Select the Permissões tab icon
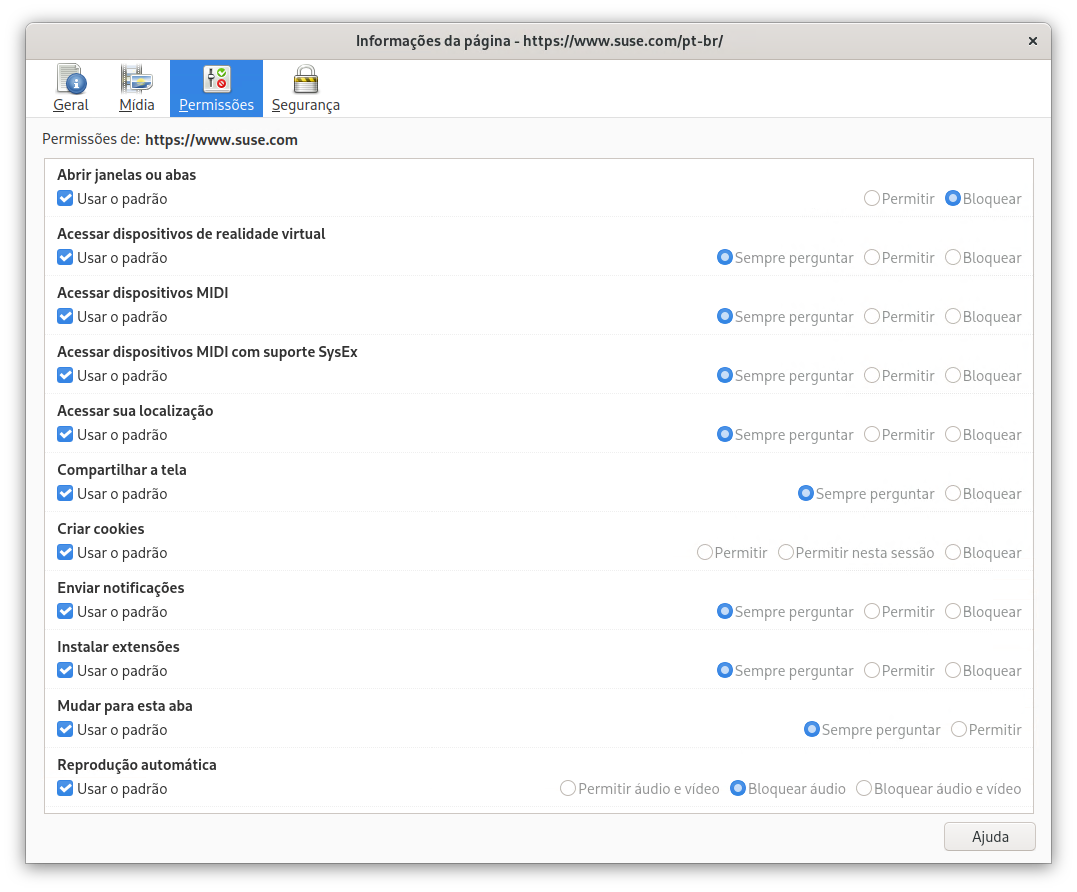The image size is (1077, 892). pyautogui.click(x=216, y=80)
